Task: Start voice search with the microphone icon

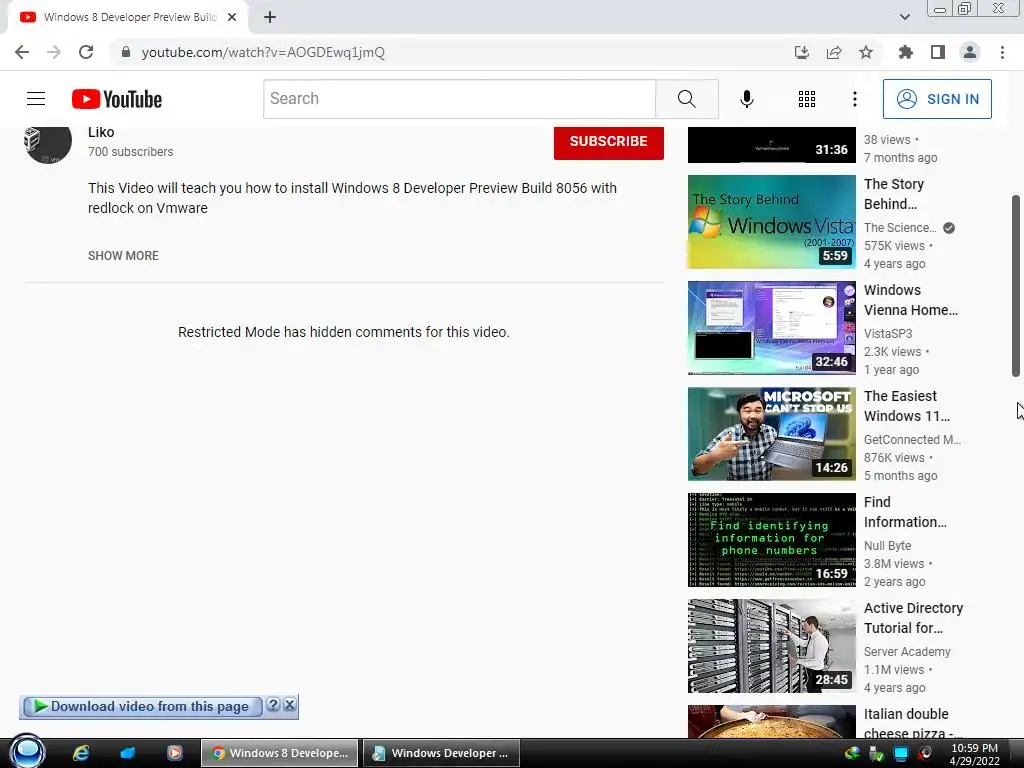Action: pyautogui.click(x=746, y=99)
